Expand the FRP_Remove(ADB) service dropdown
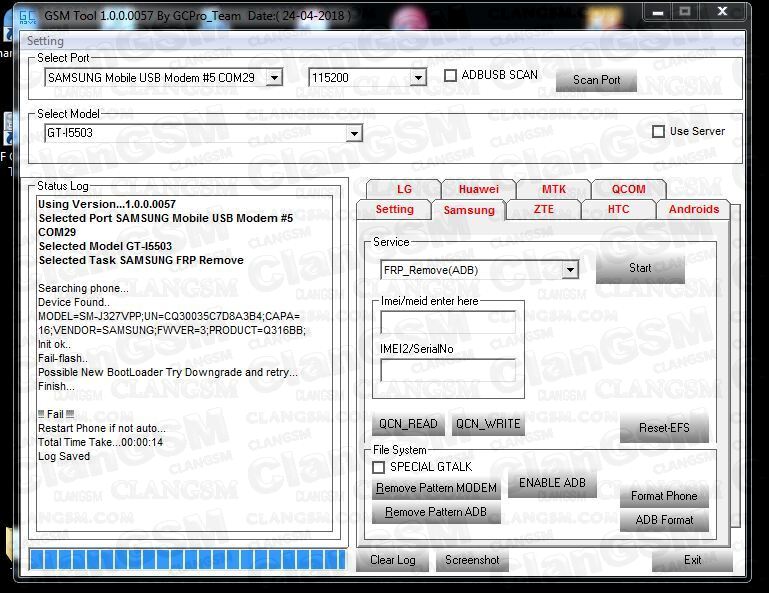Viewport: 769px width, 593px height. pyautogui.click(x=570, y=270)
